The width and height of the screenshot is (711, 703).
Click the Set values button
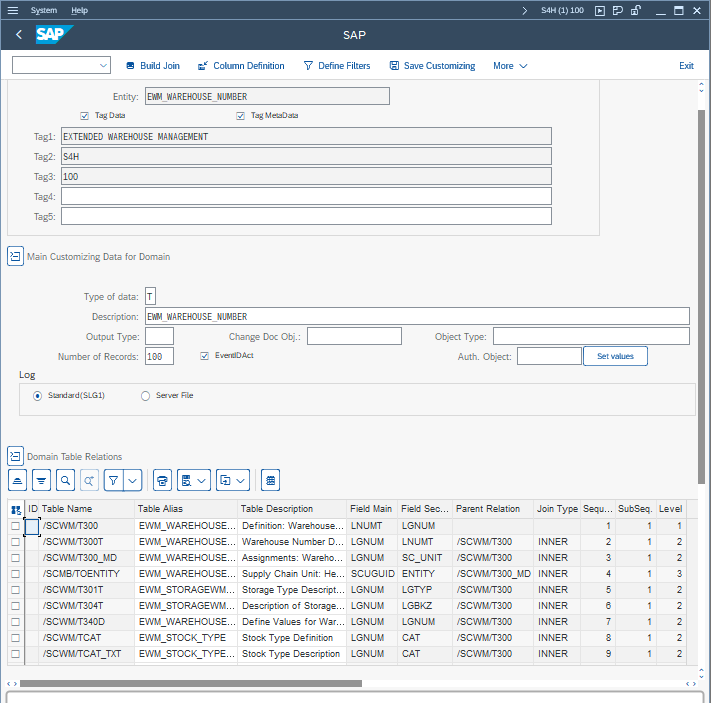pyautogui.click(x=615, y=356)
